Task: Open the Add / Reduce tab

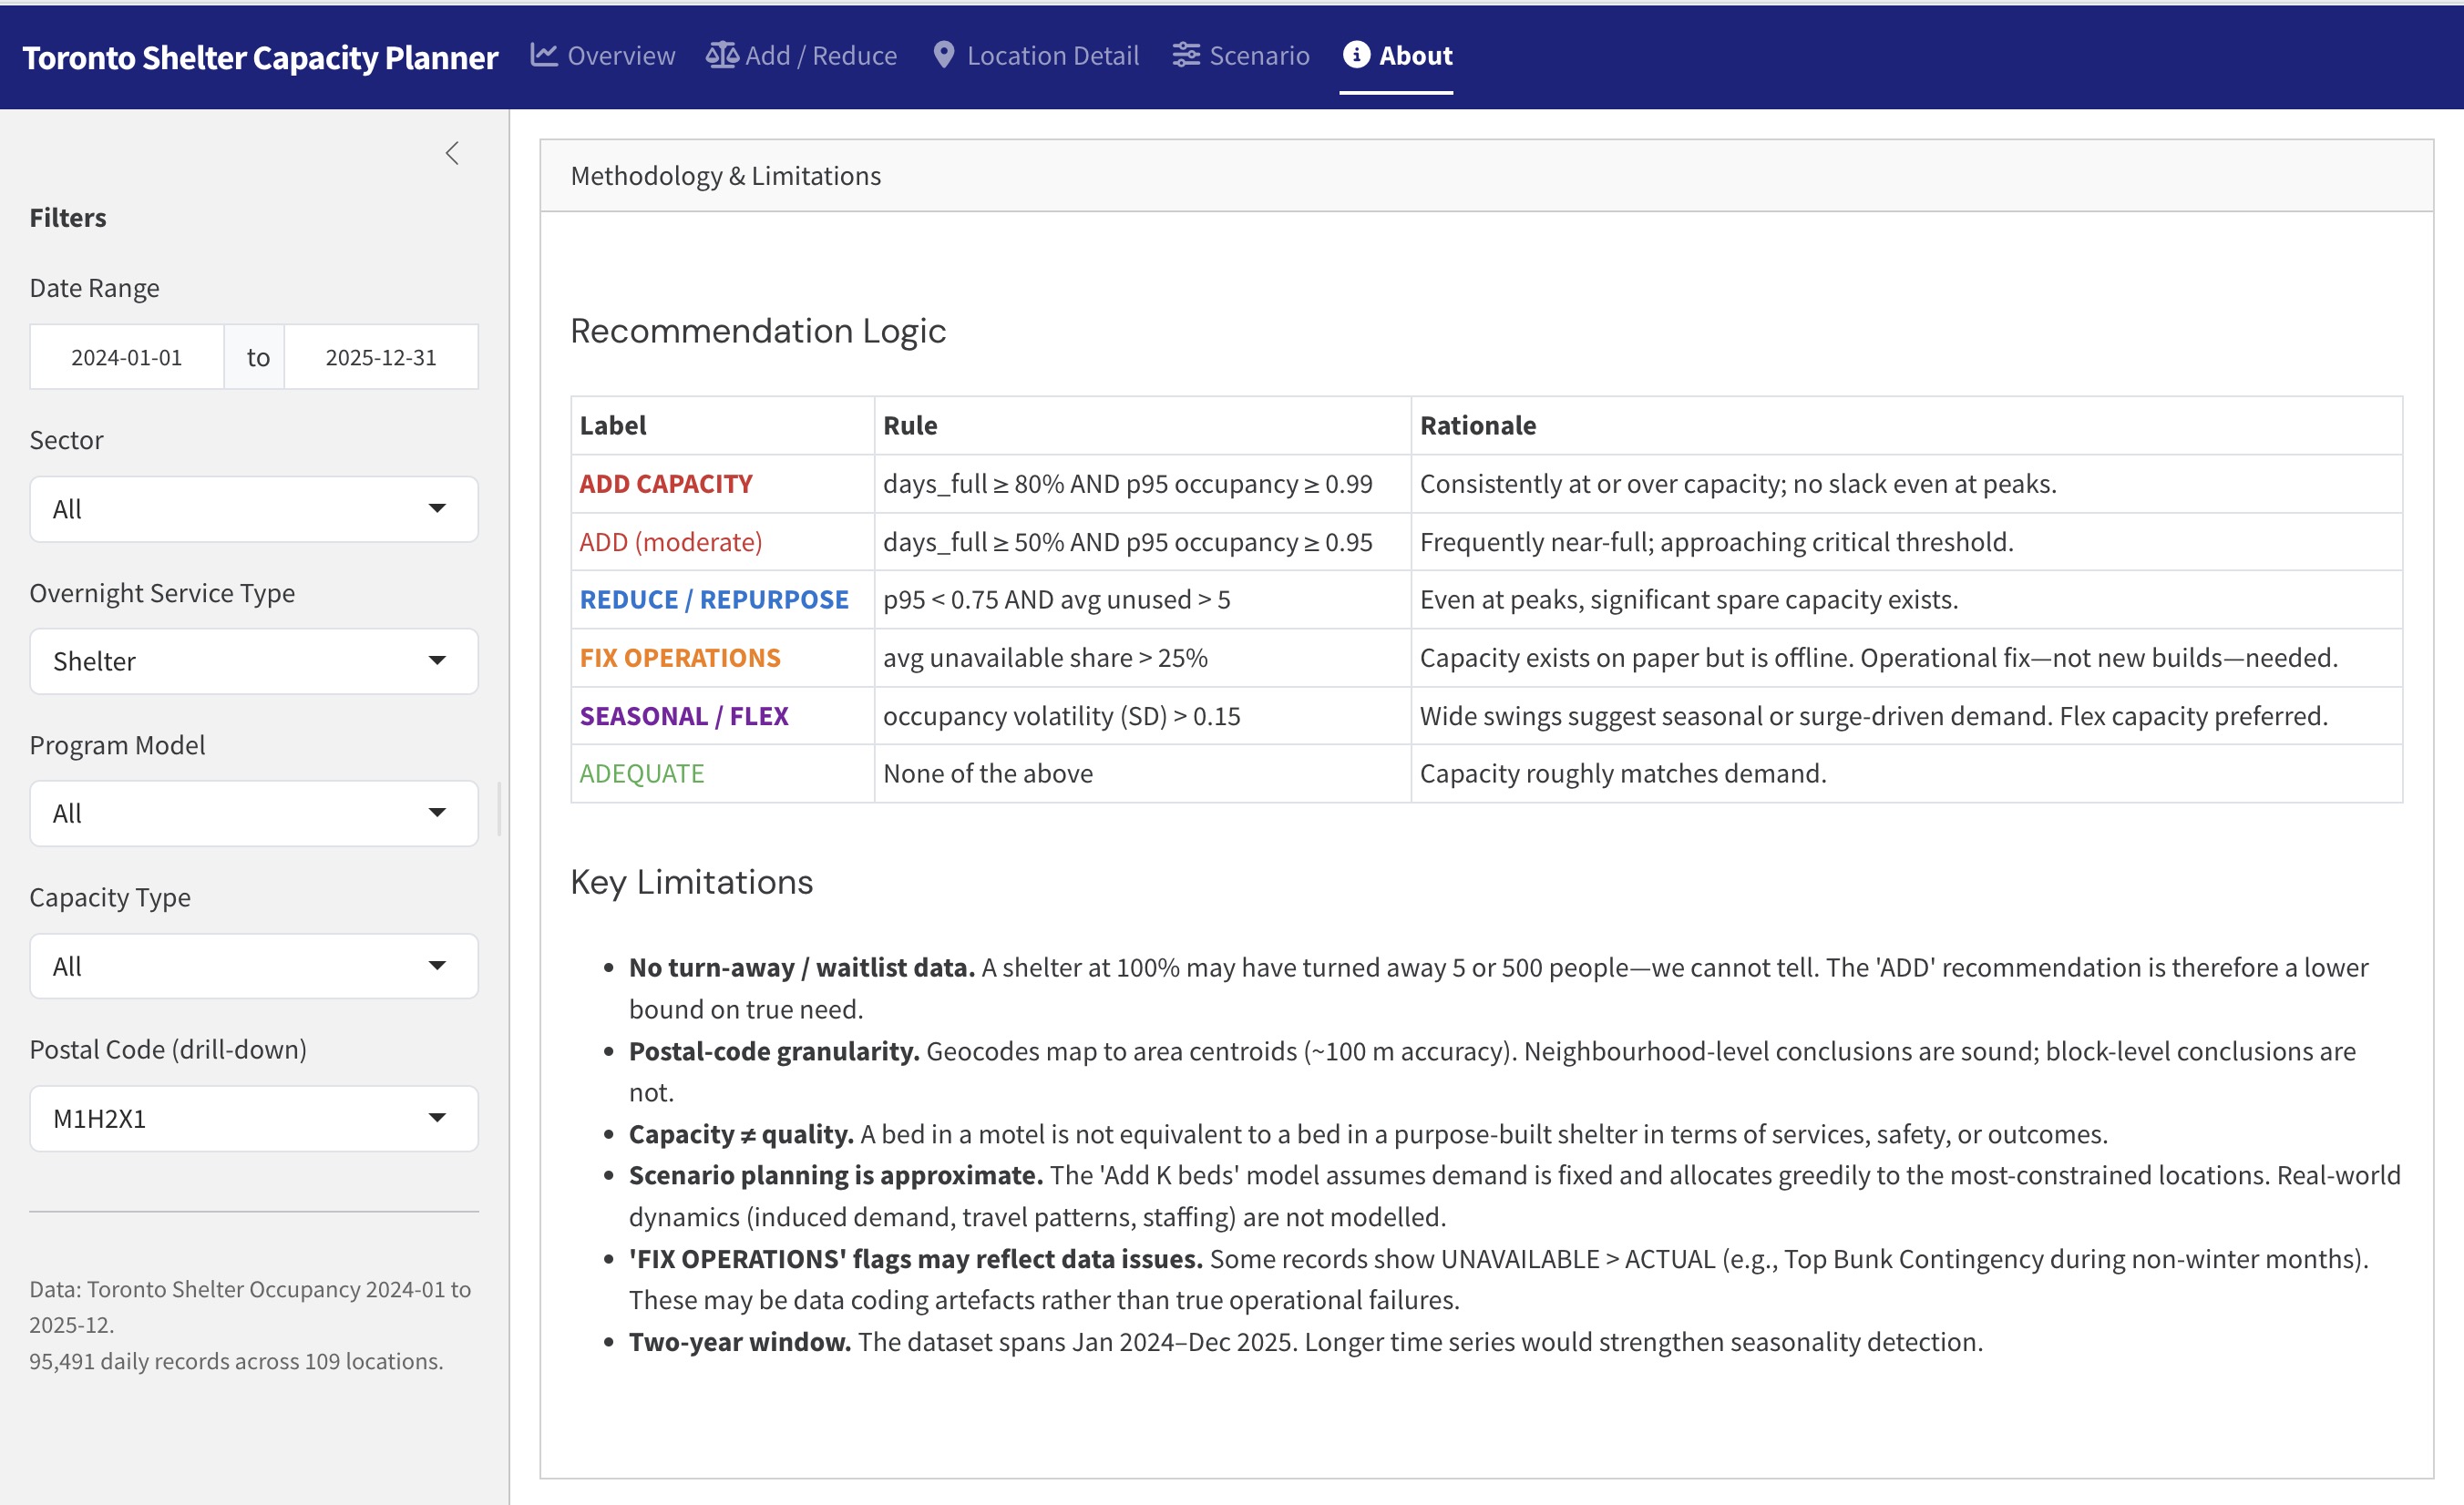Action: pos(820,55)
